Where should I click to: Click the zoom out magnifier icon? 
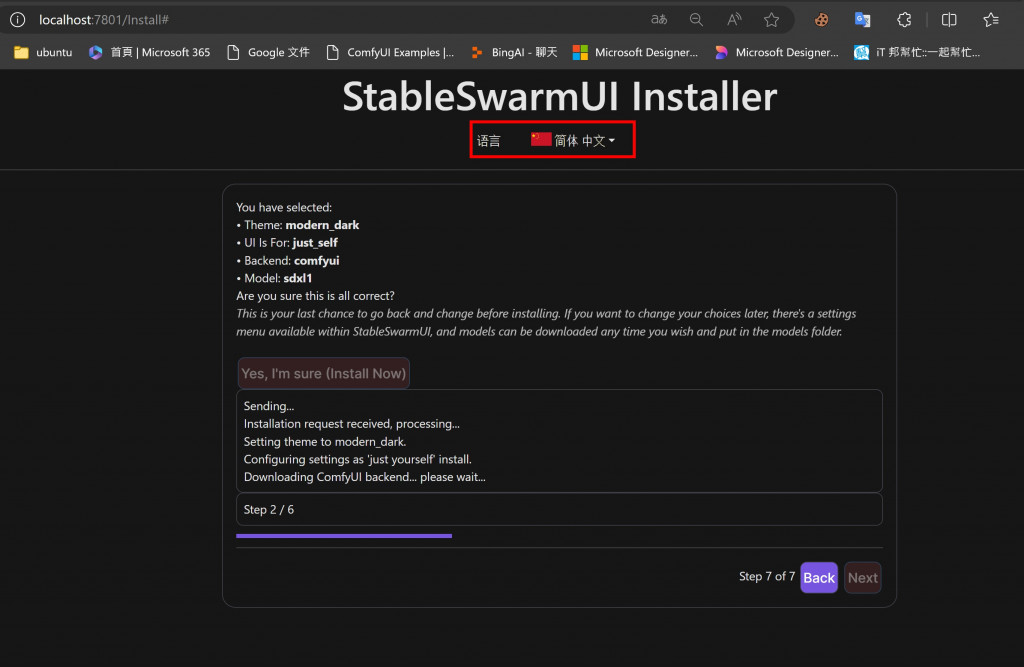(x=696, y=20)
